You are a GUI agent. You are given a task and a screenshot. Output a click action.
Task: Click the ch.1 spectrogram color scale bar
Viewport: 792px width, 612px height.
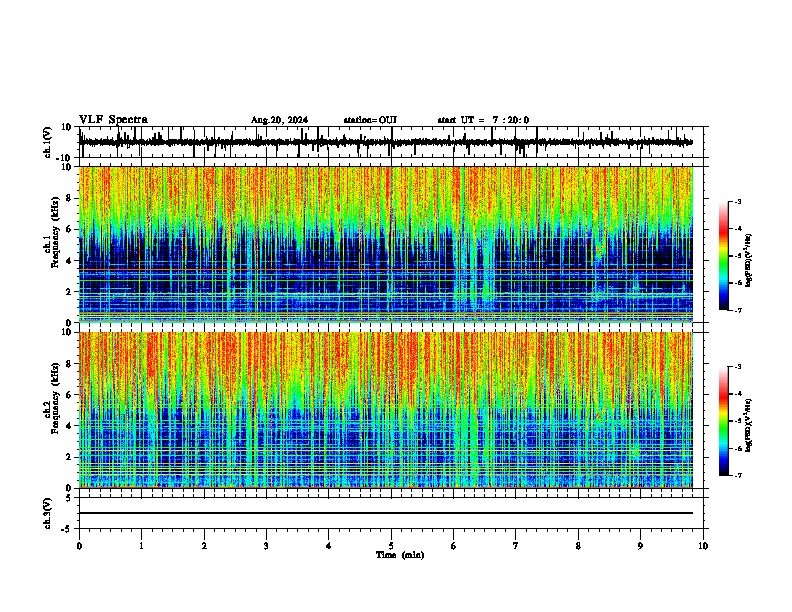pos(724,256)
